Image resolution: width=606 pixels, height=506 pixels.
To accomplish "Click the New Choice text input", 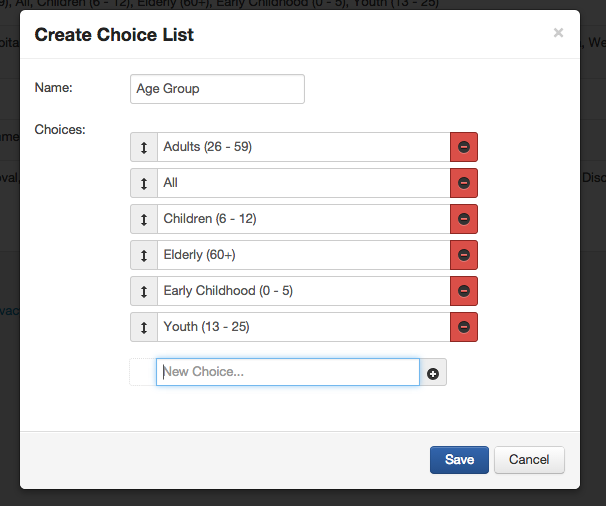I will 287,372.
